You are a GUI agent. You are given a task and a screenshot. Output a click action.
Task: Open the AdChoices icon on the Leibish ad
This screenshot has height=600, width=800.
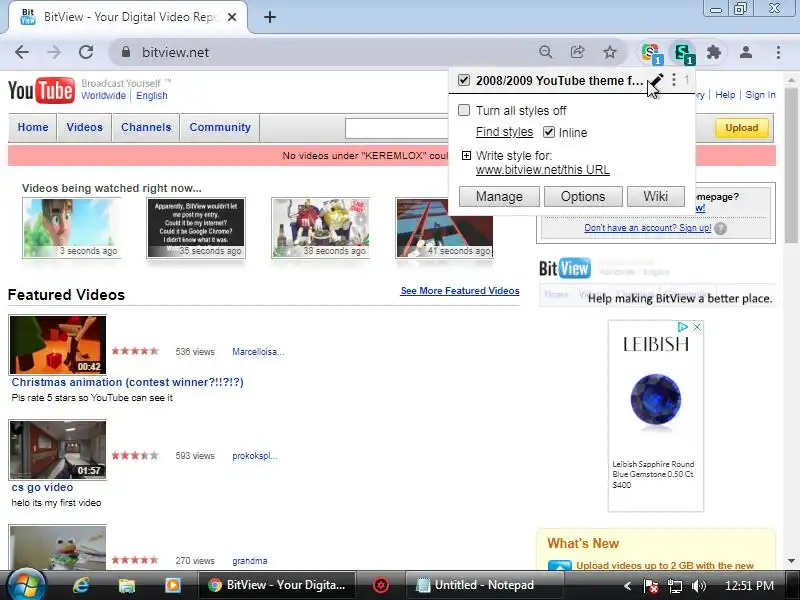pos(682,327)
